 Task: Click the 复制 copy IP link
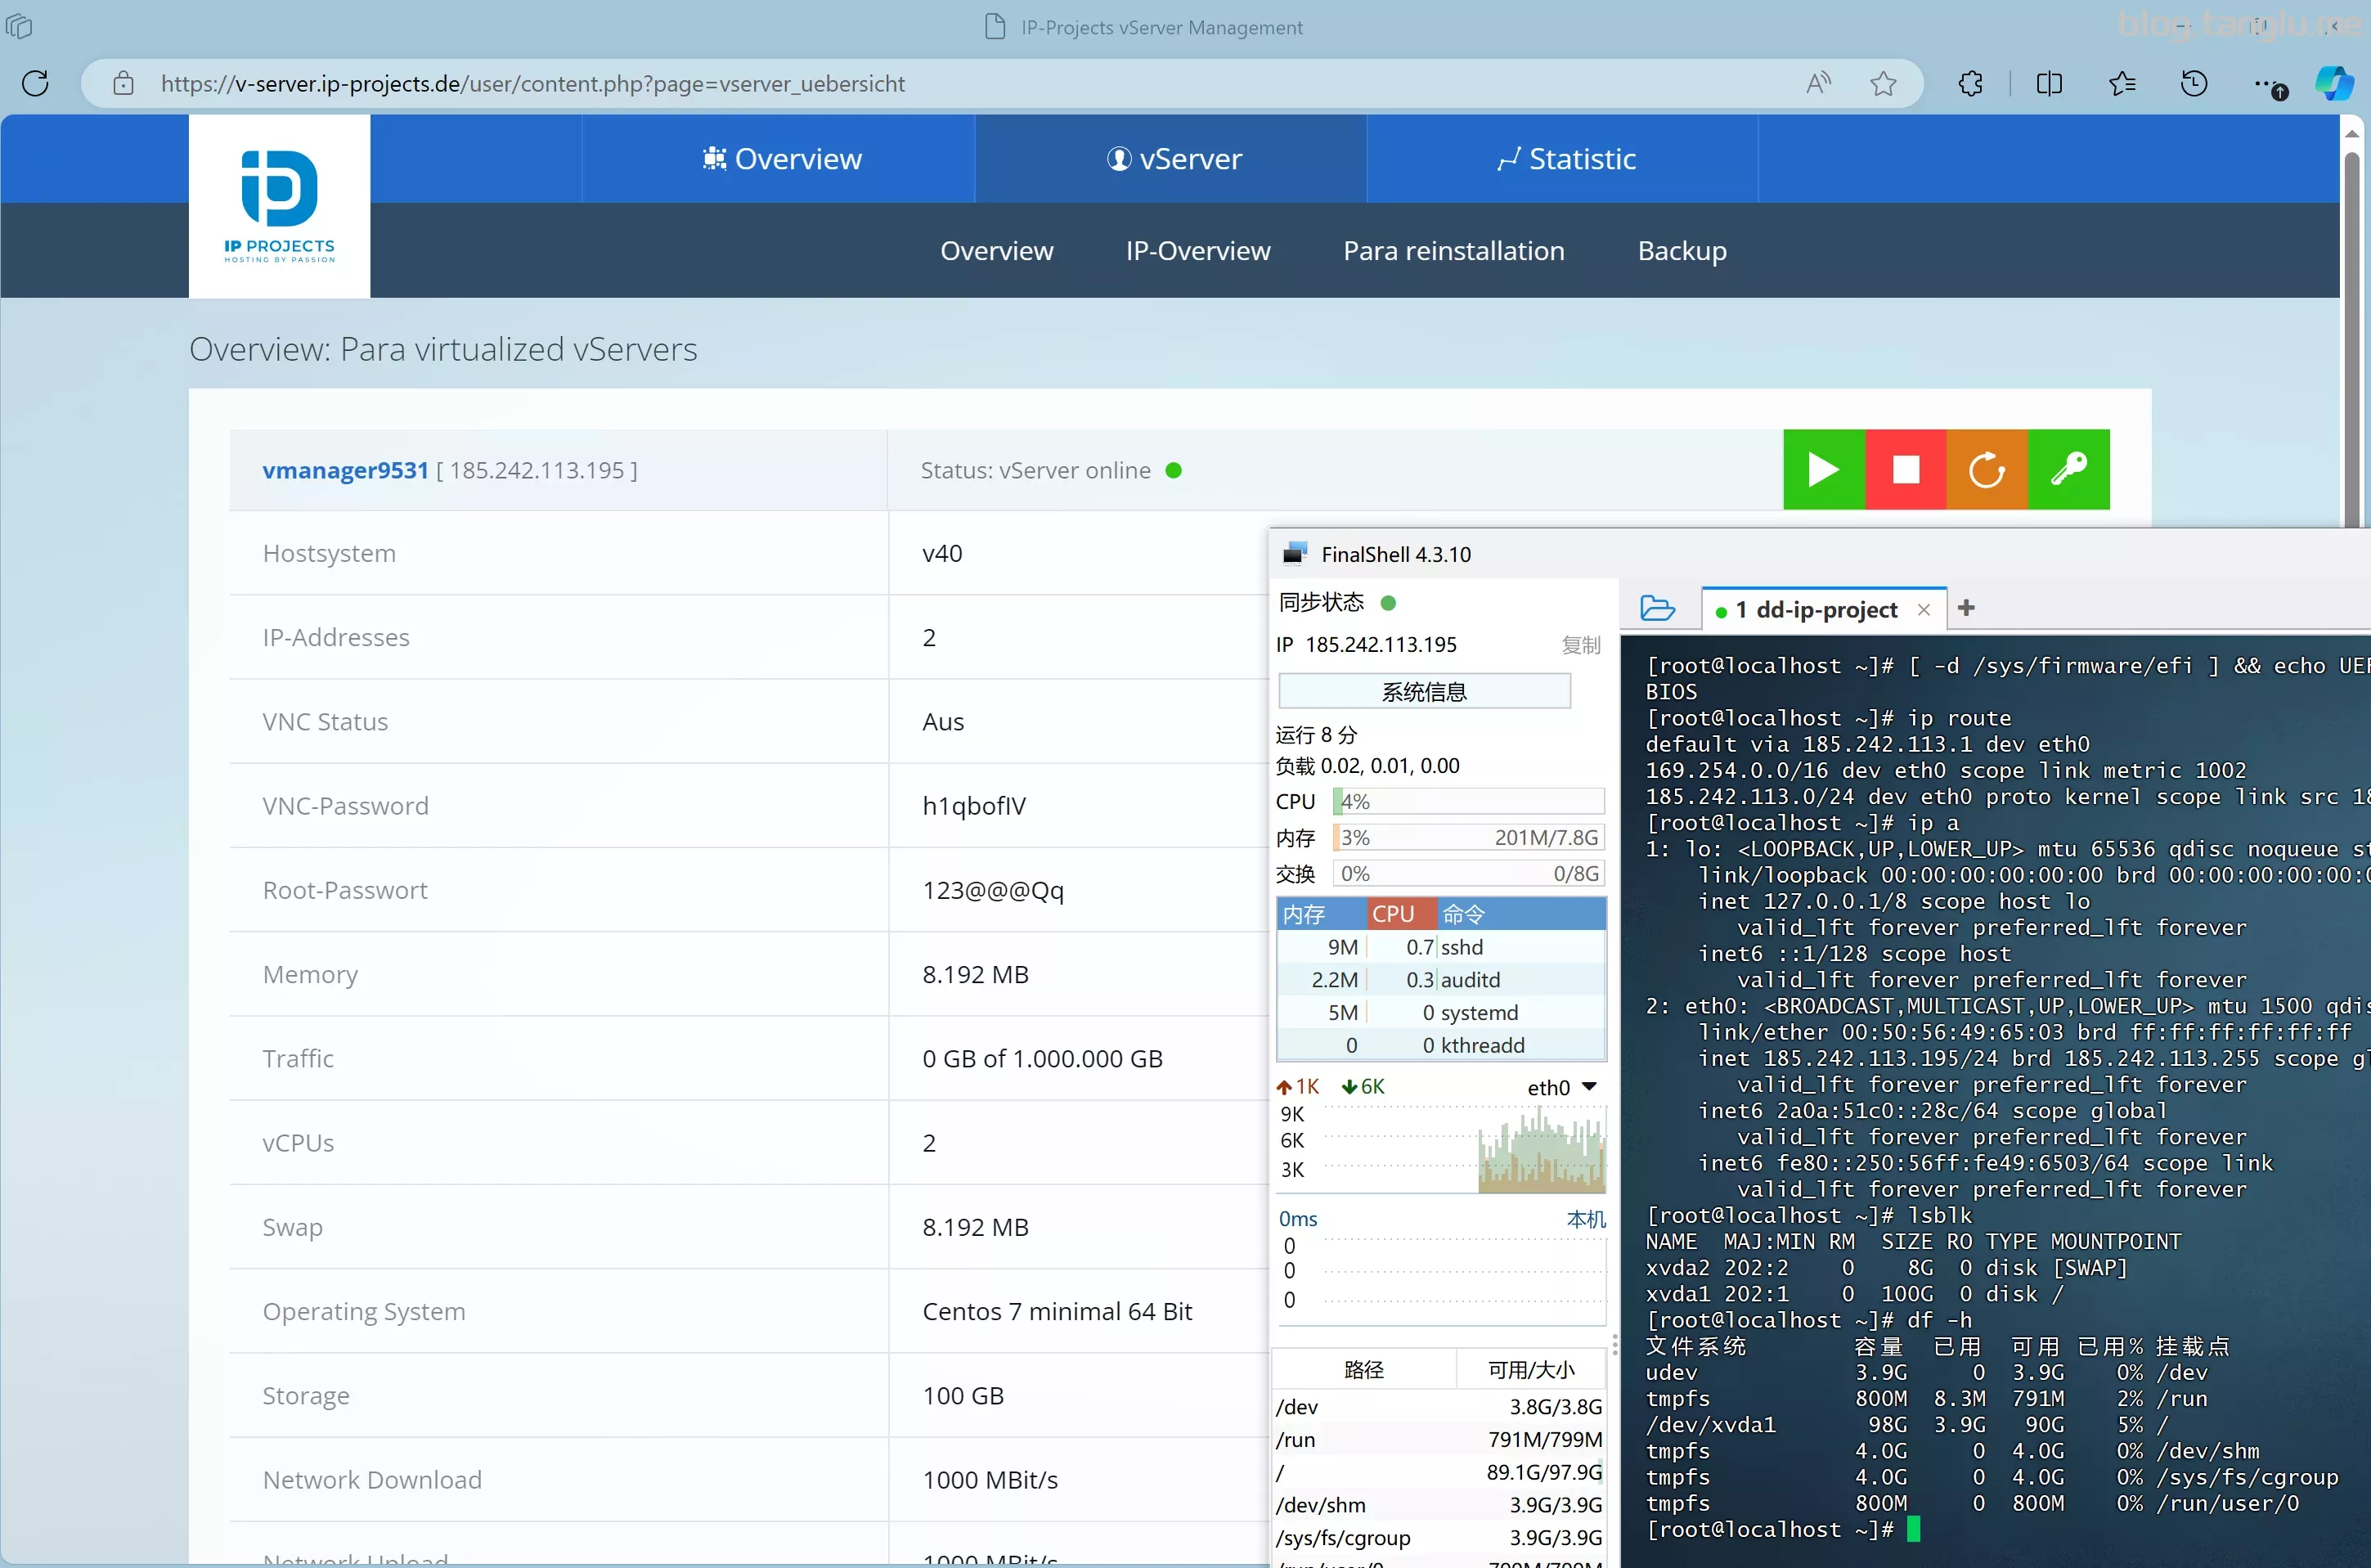[1580, 645]
